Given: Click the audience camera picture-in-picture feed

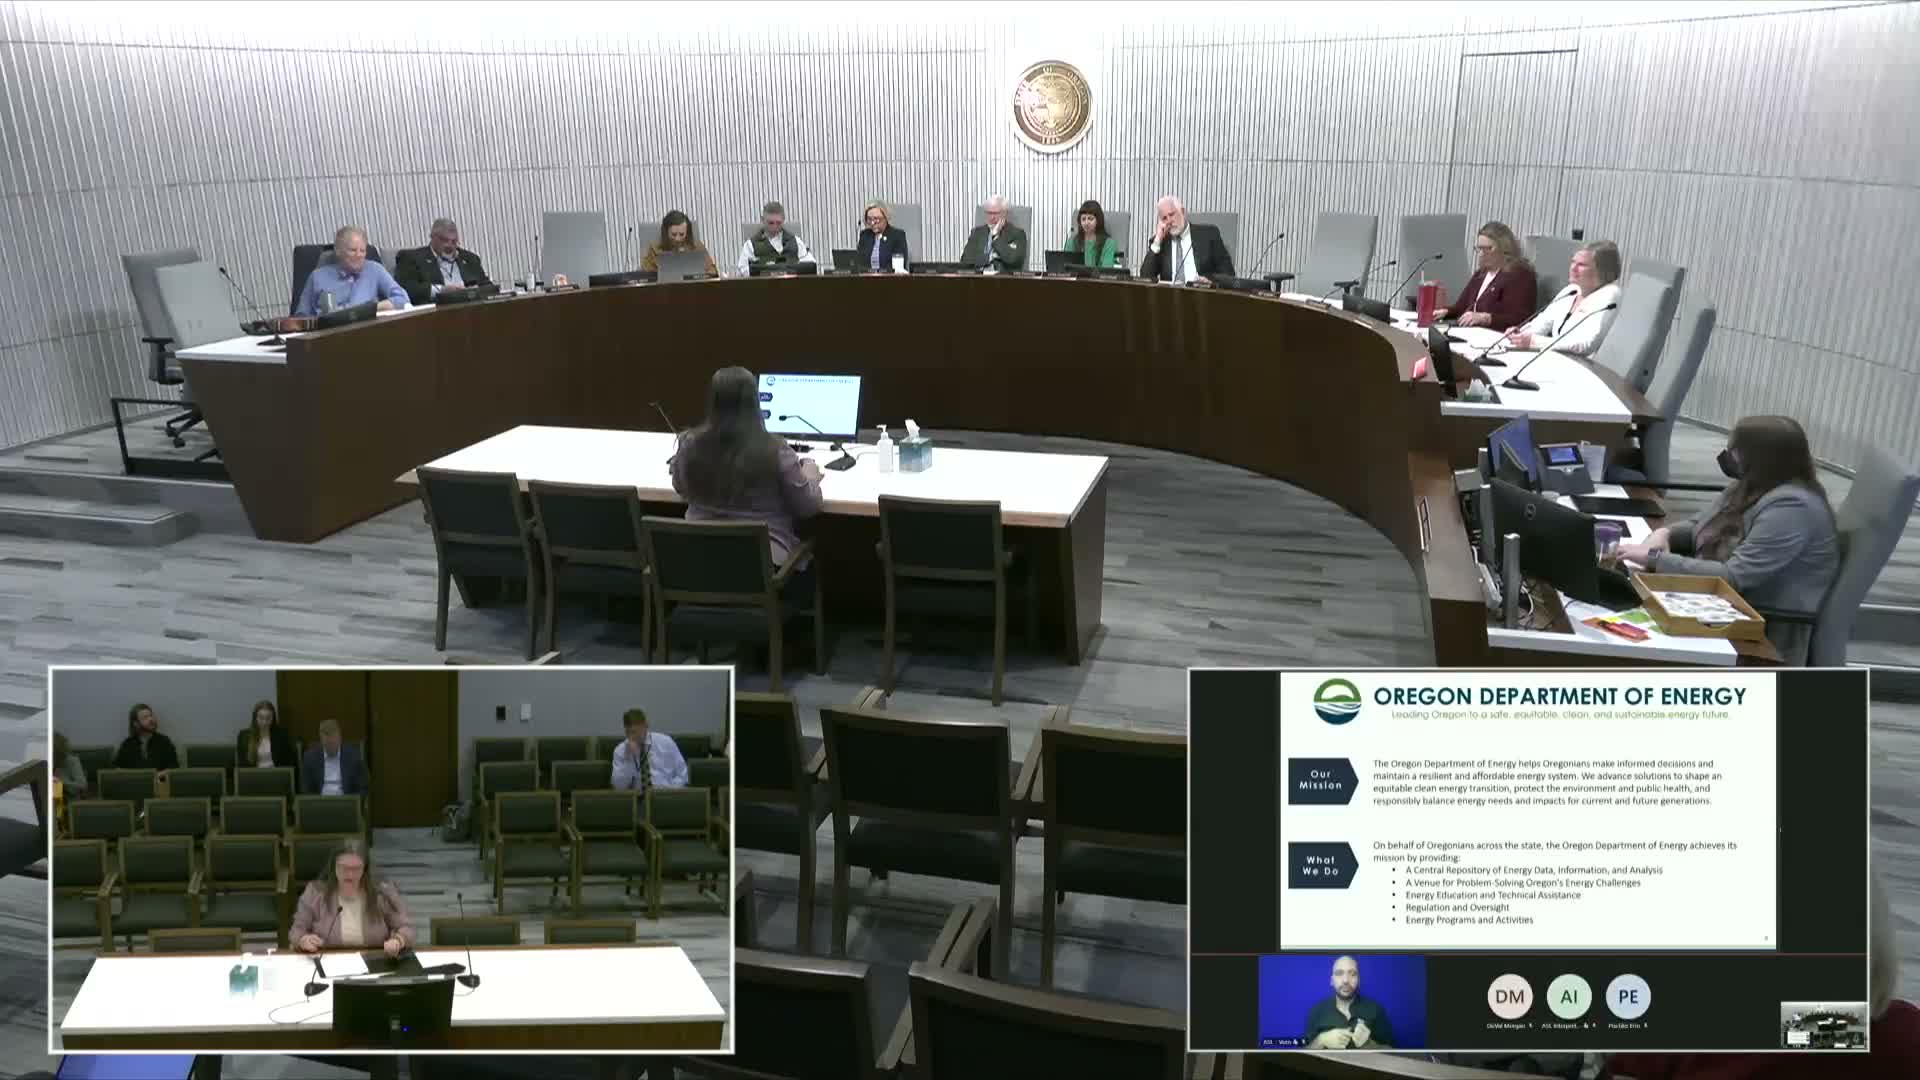Looking at the screenshot, I should 392,860.
